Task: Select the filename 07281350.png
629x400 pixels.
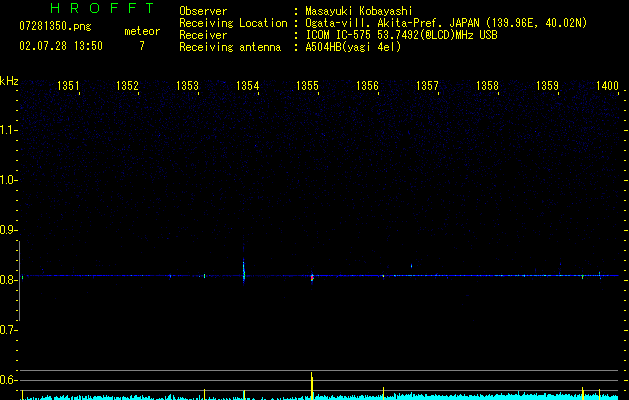Action: click(x=55, y=26)
